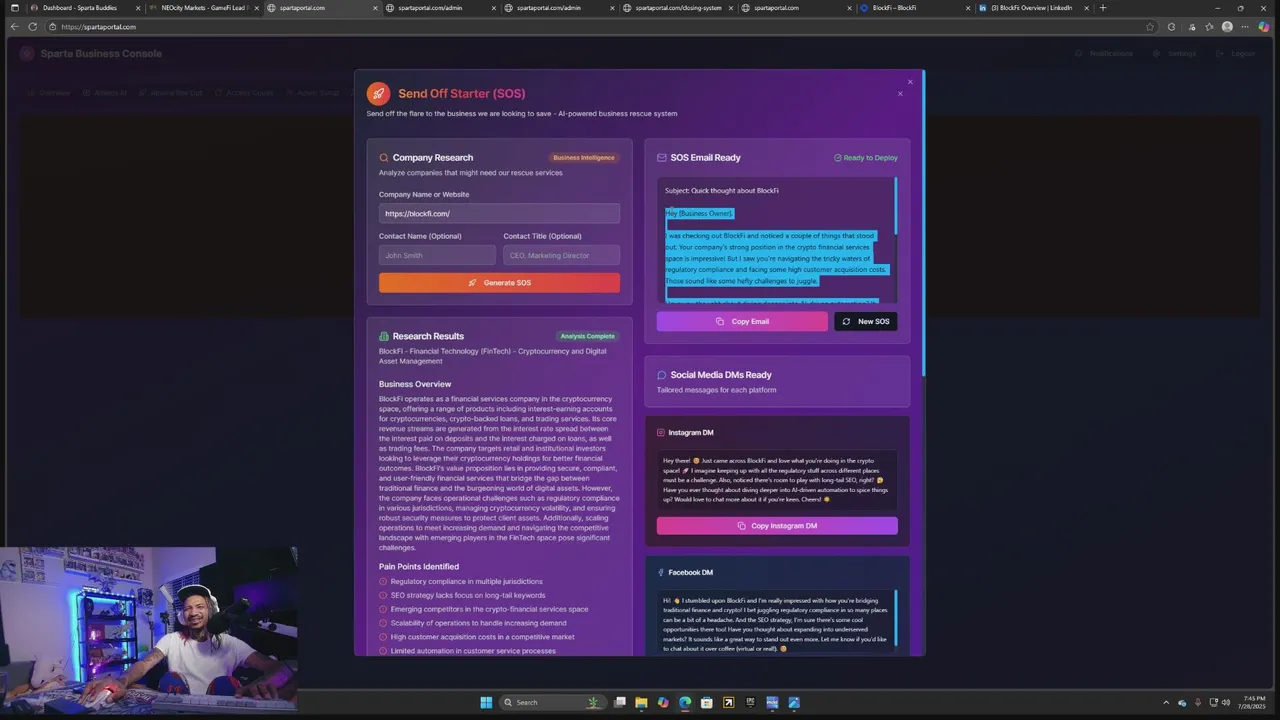
Task: Switch to BlockFi Overview LinkedIn tab
Action: tap(1032, 8)
